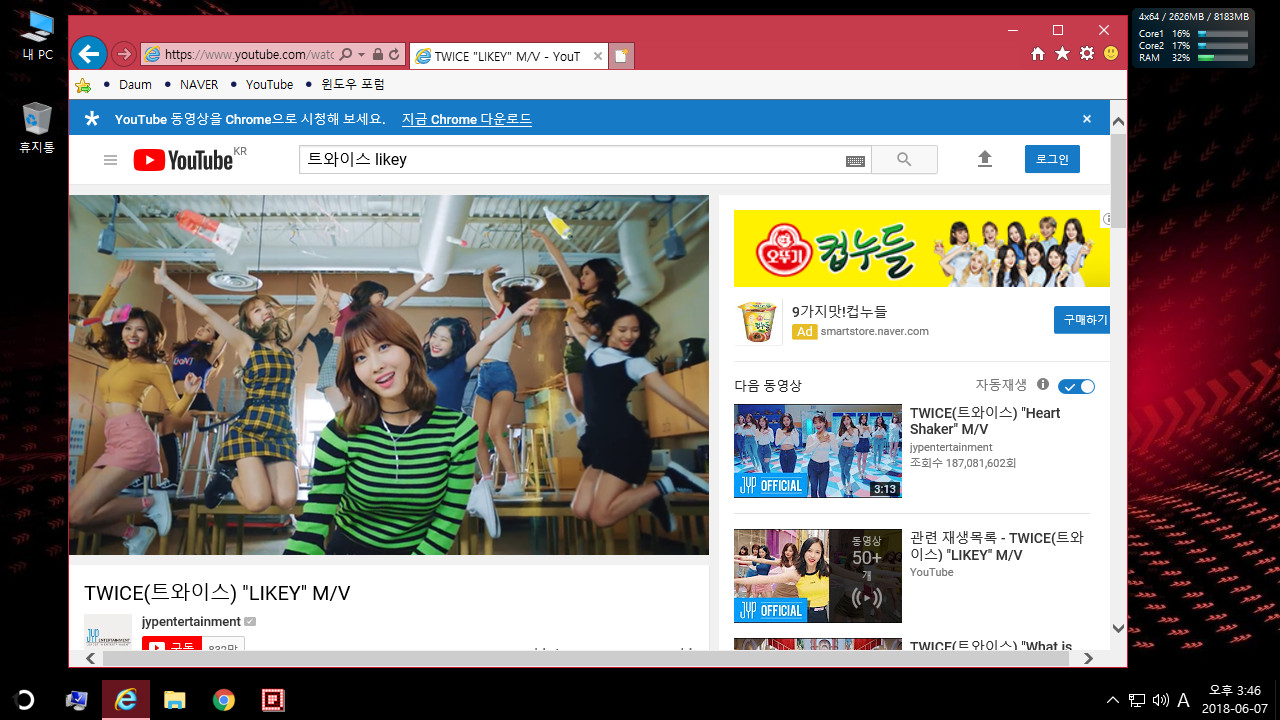
Task: Open the jypentertainment channel name
Action: [191, 622]
